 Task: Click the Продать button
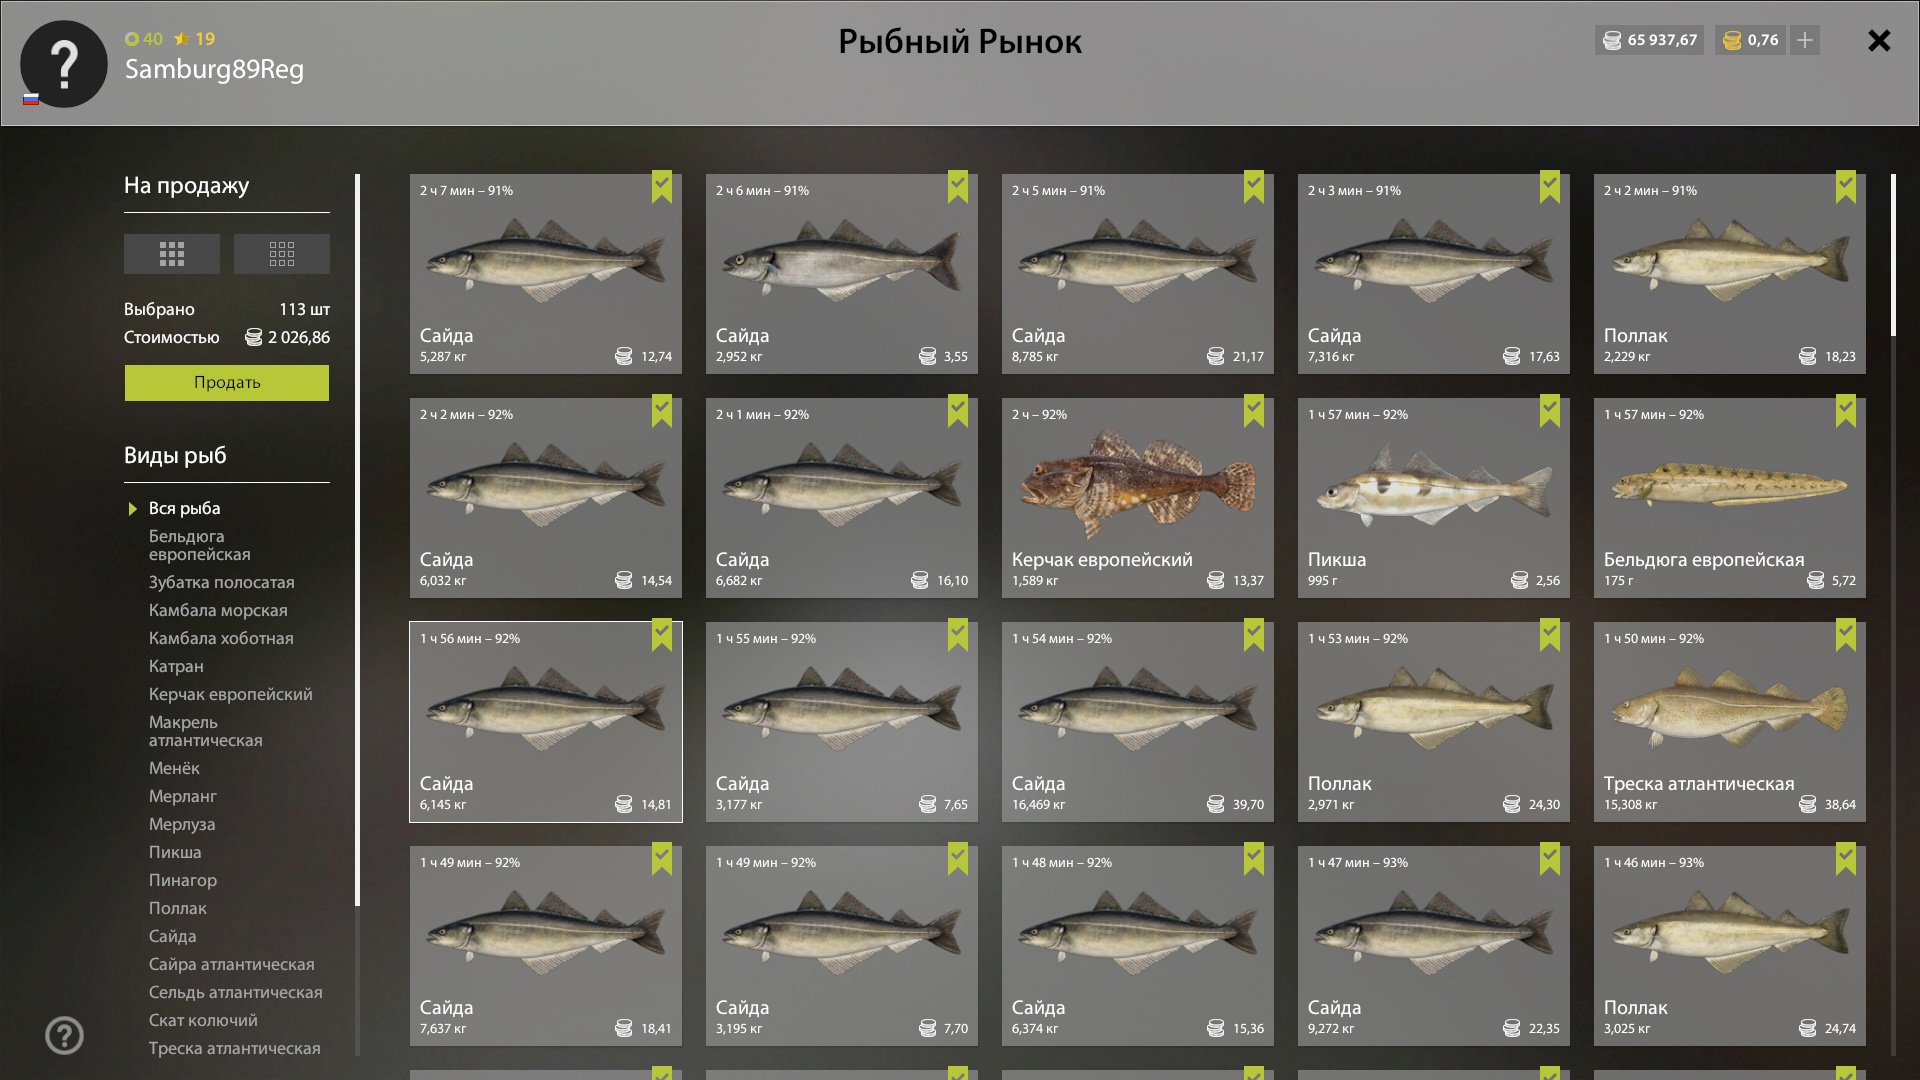(227, 383)
